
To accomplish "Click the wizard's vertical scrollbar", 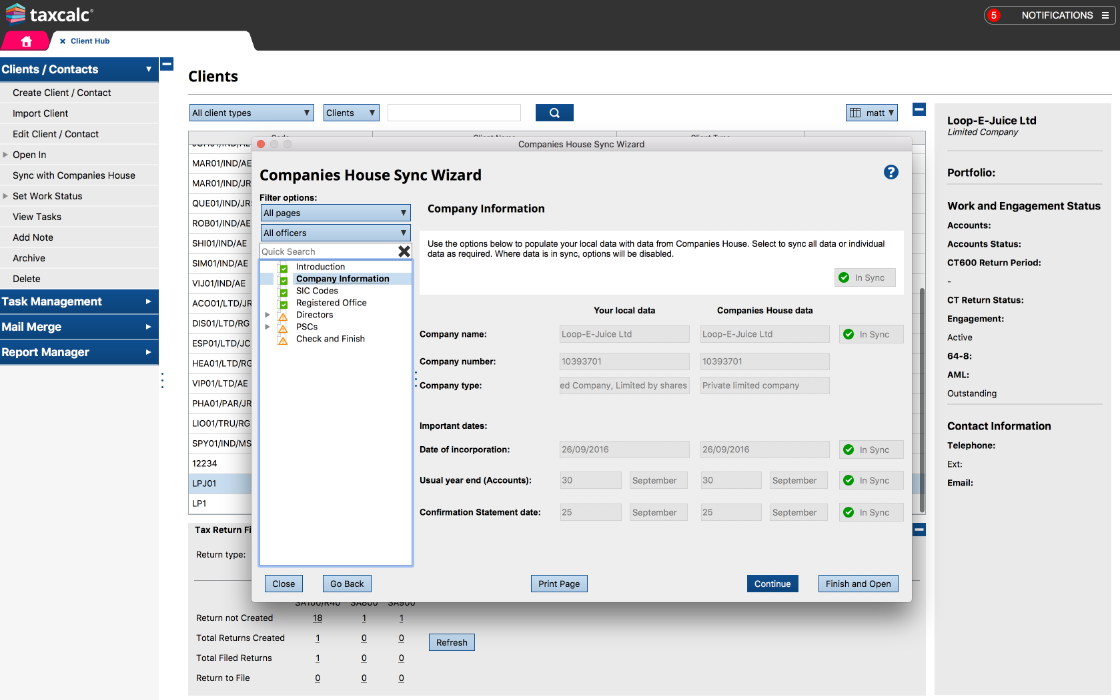I will point(920,400).
